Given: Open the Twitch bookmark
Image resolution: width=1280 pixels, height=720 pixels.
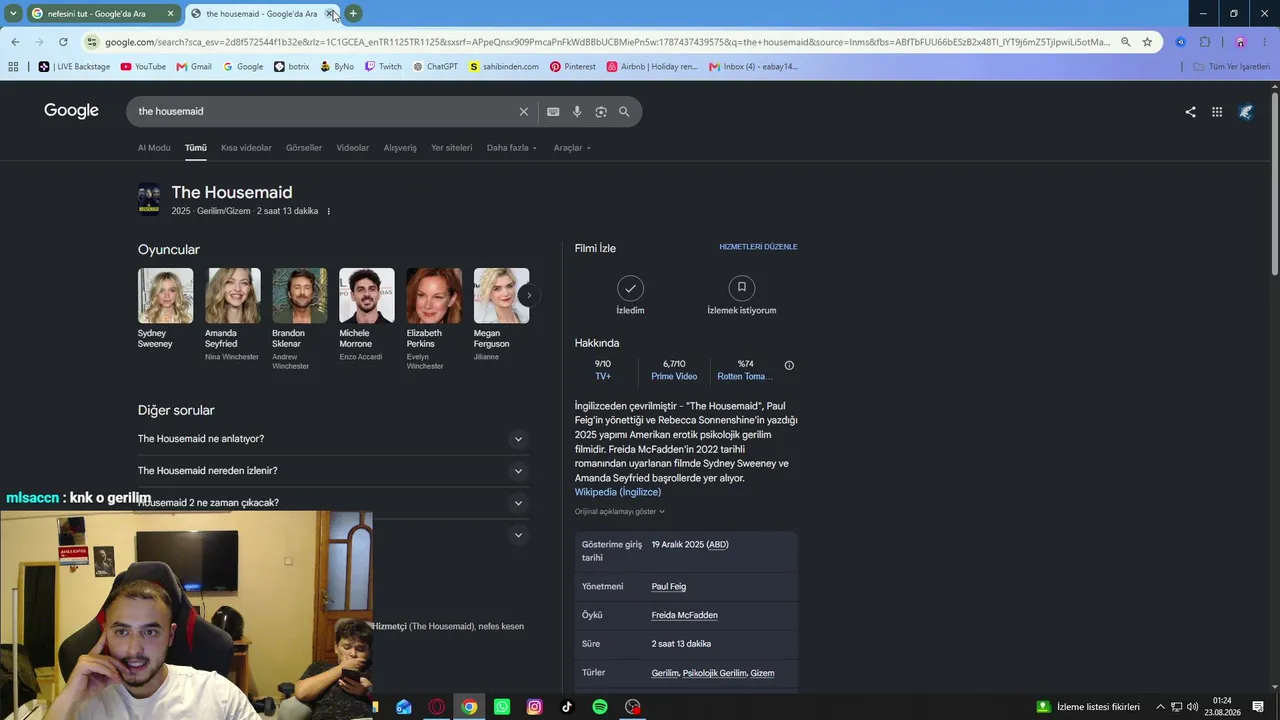Looking at the screenshot, I should click(383, 67).
